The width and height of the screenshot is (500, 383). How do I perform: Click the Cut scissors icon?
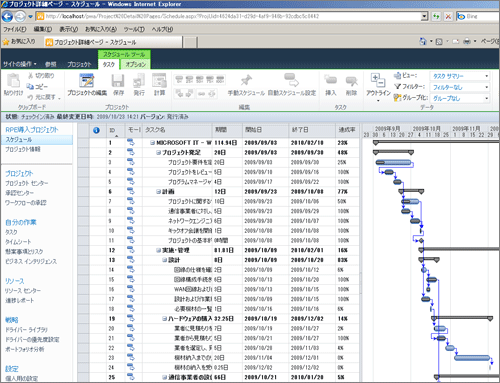[31, 76]
